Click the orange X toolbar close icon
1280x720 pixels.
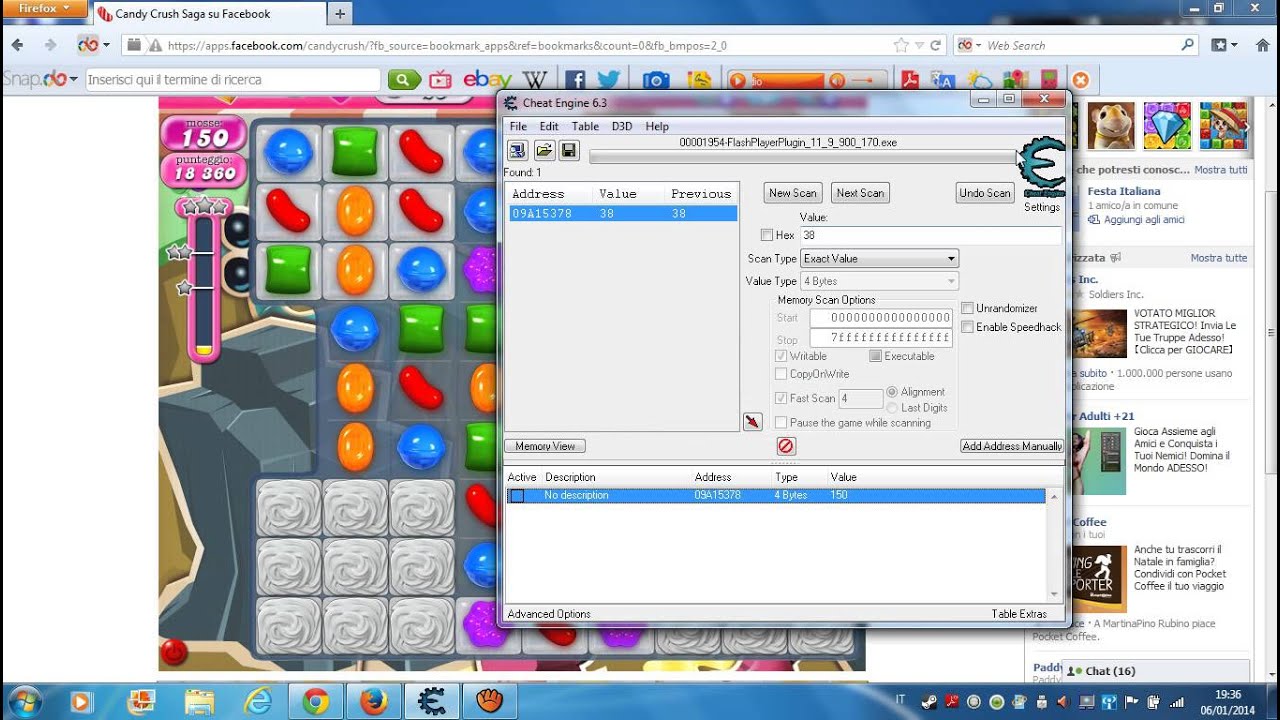1080,80
